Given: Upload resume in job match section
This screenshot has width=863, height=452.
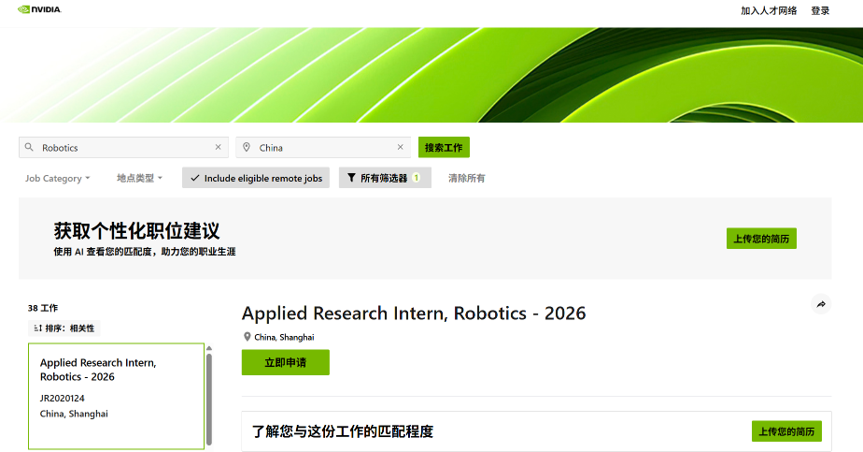Looking at the screenshot, I should [x=786, y=431].
